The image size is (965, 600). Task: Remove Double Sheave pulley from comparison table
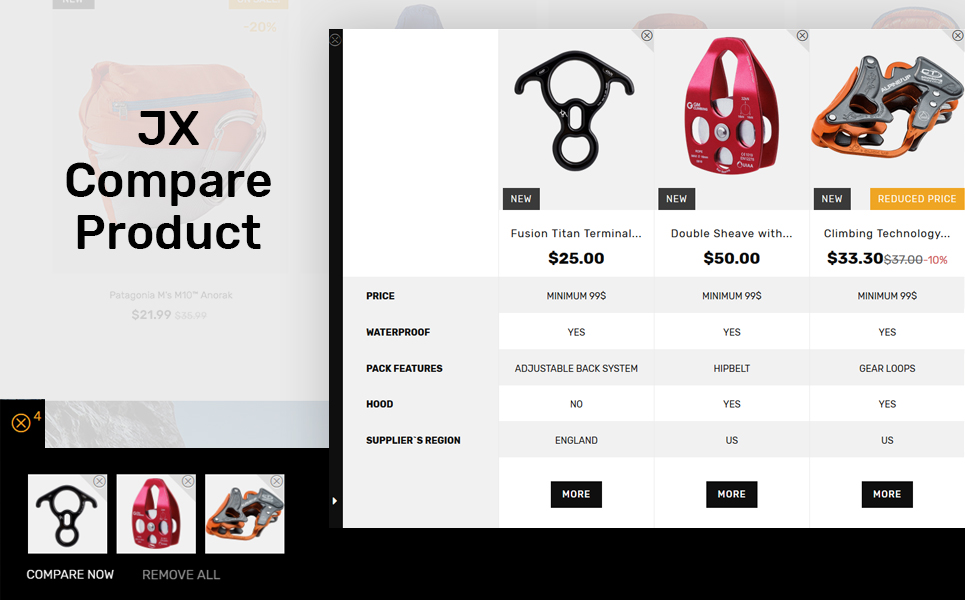(803, 36)
